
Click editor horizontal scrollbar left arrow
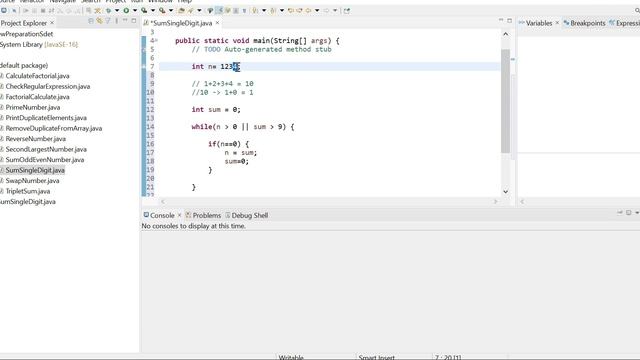[163, 201]
